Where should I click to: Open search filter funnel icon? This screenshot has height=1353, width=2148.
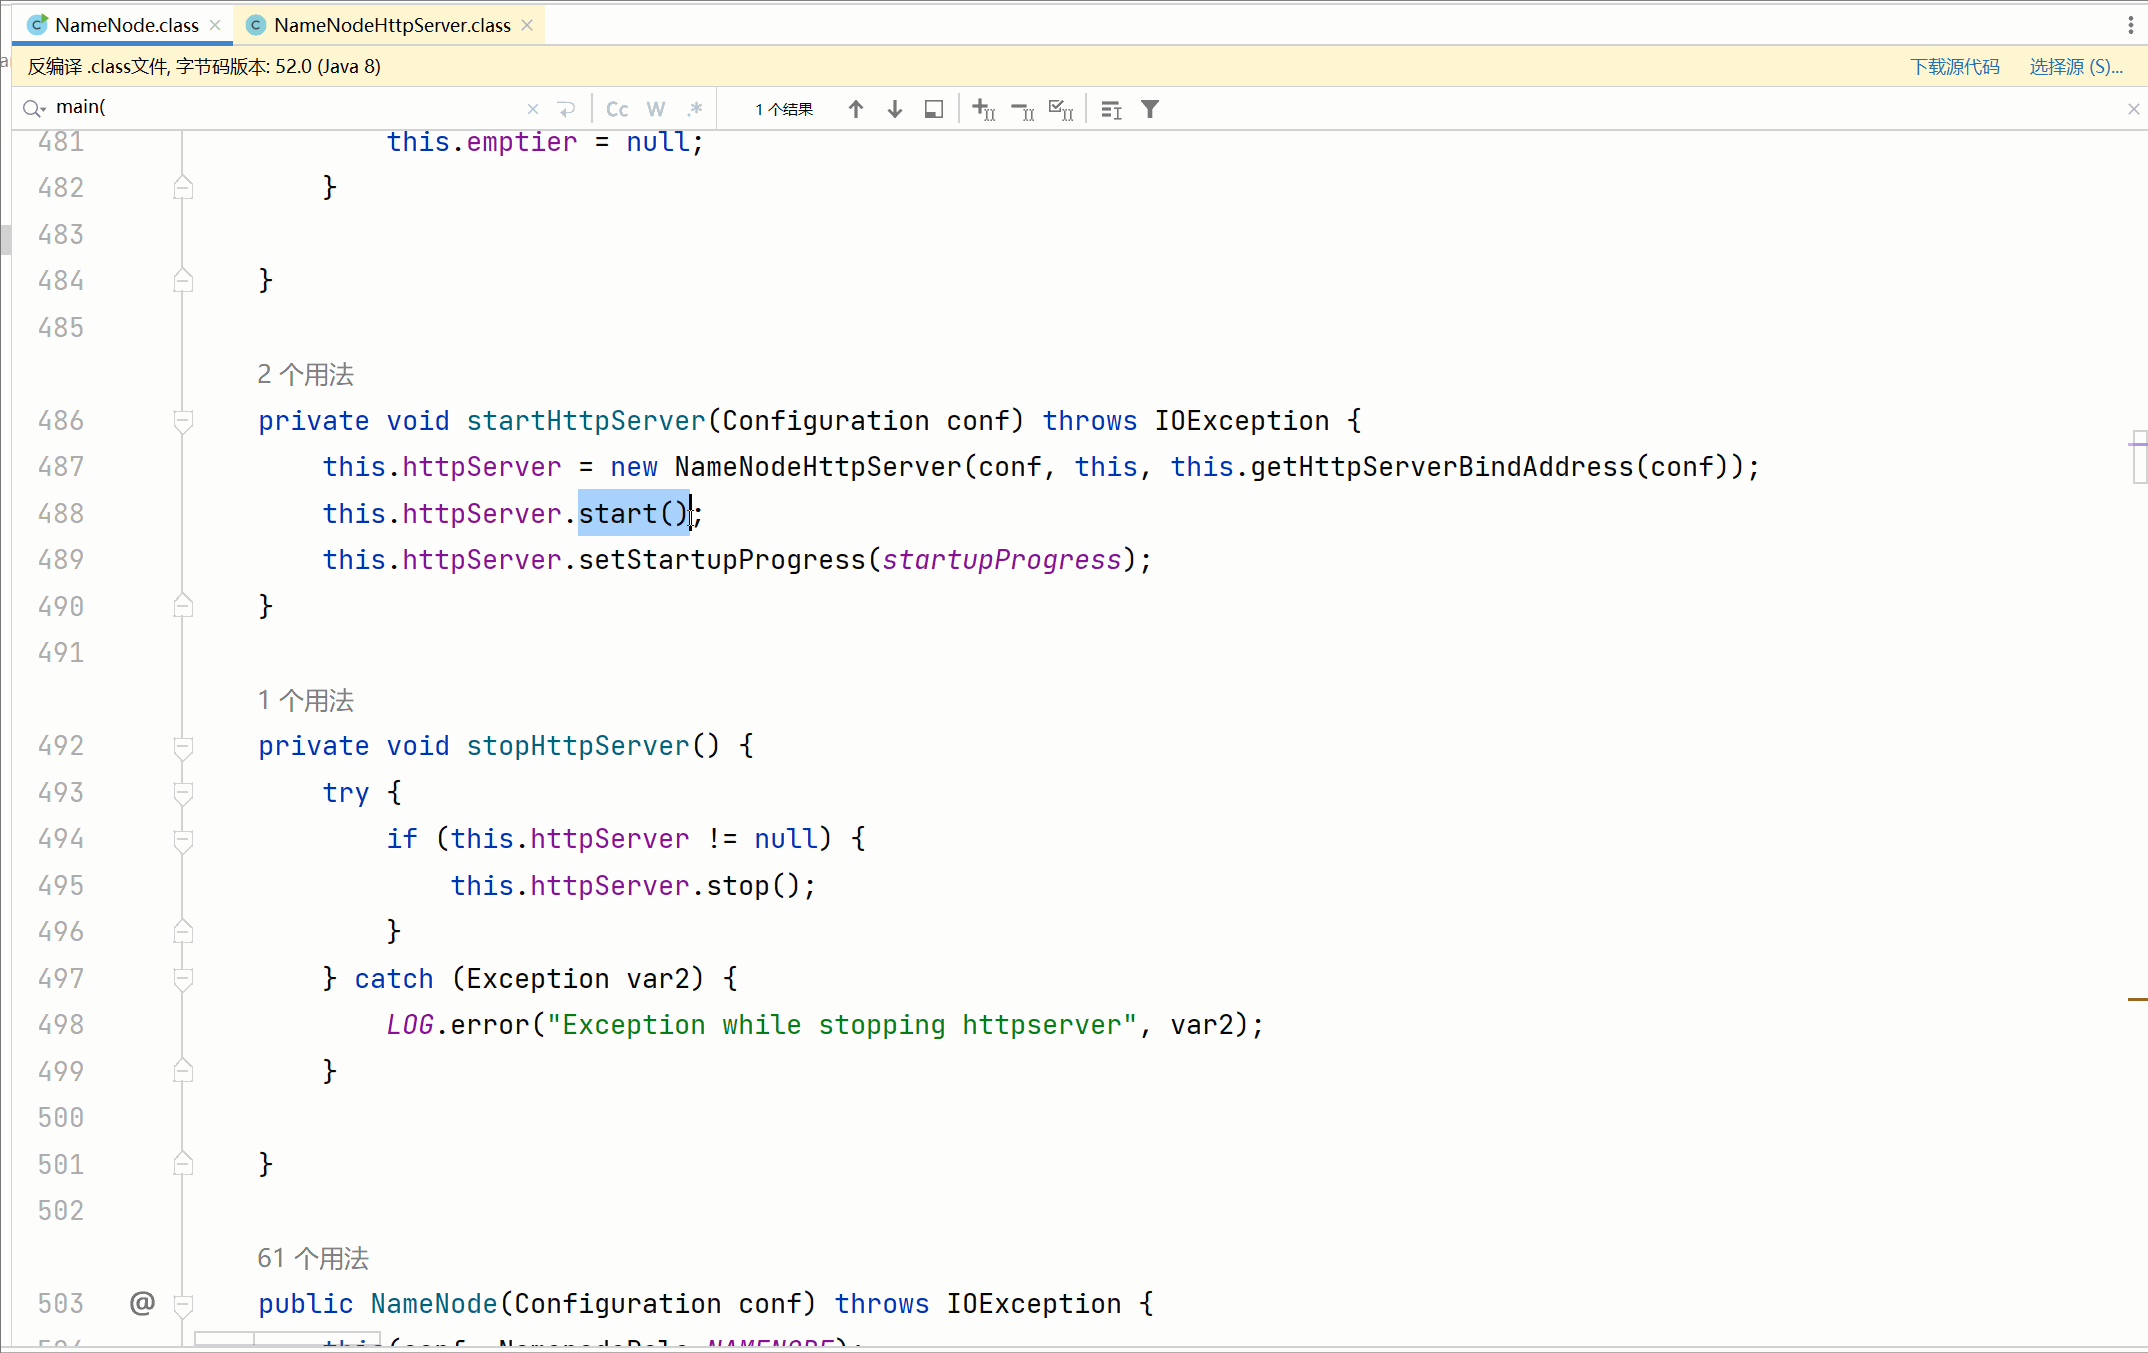1150,109
